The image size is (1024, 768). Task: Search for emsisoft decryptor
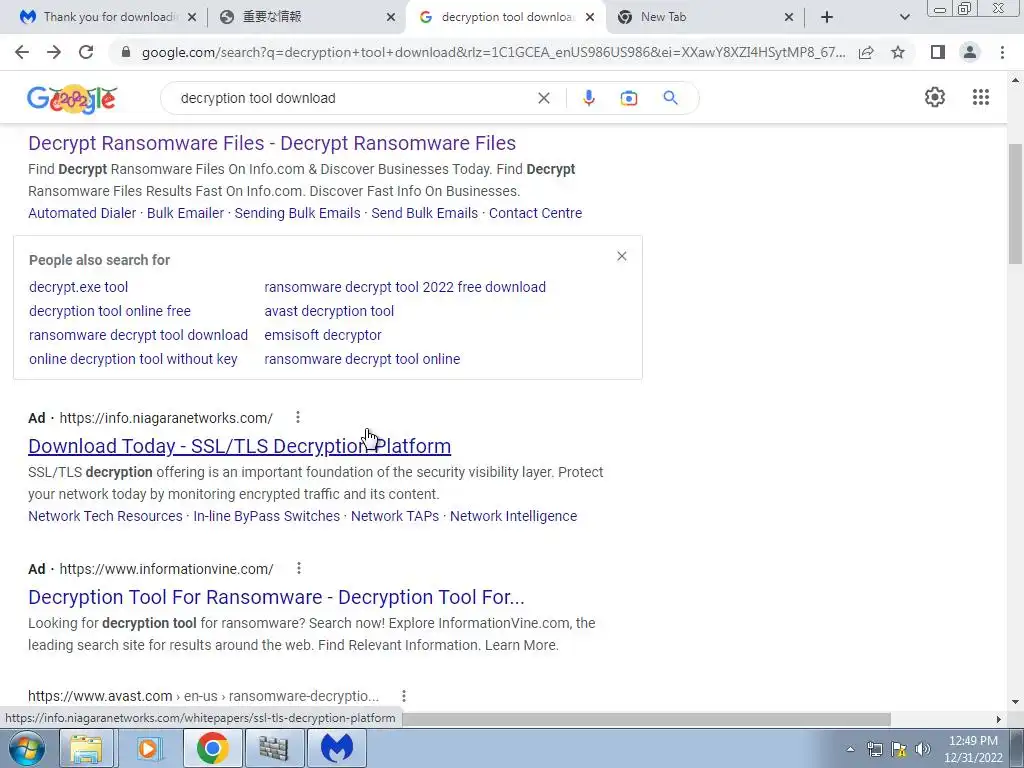coord(323,335)
